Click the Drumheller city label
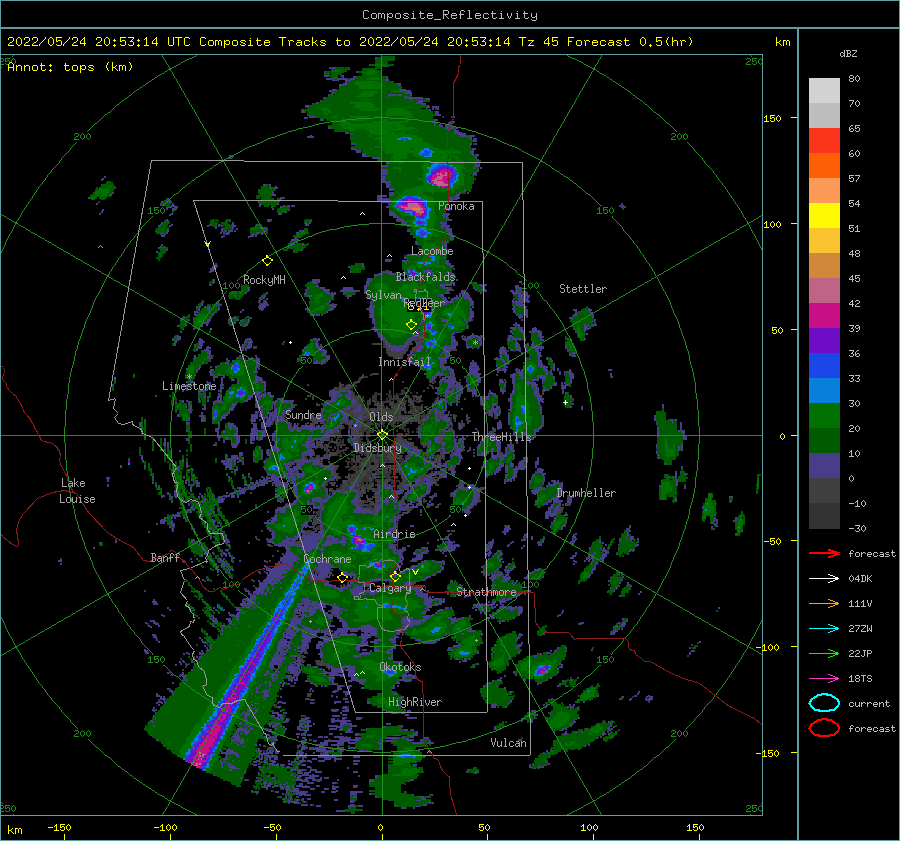900x841 pixels. [x=586, y=493]
